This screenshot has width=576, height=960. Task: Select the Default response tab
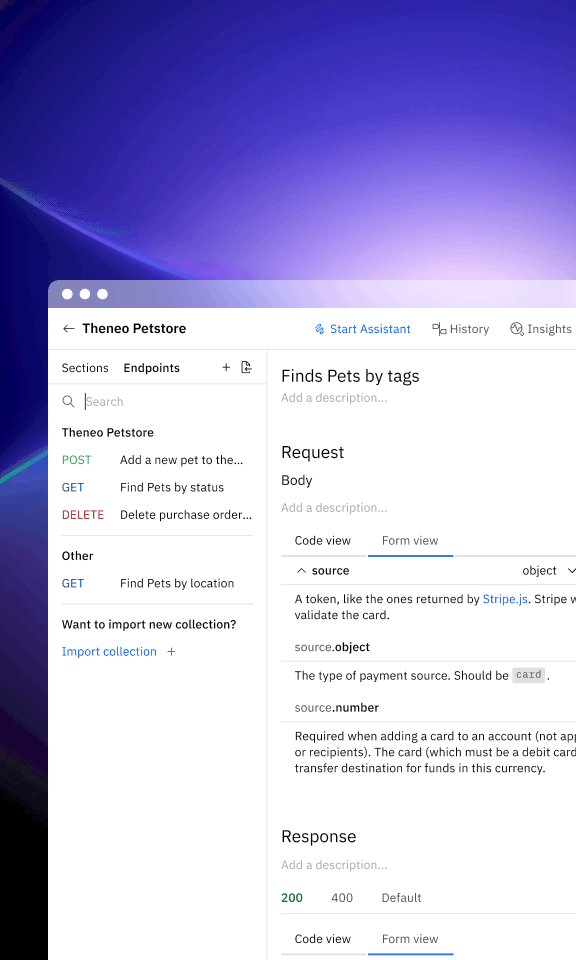[x=402, y=898]
